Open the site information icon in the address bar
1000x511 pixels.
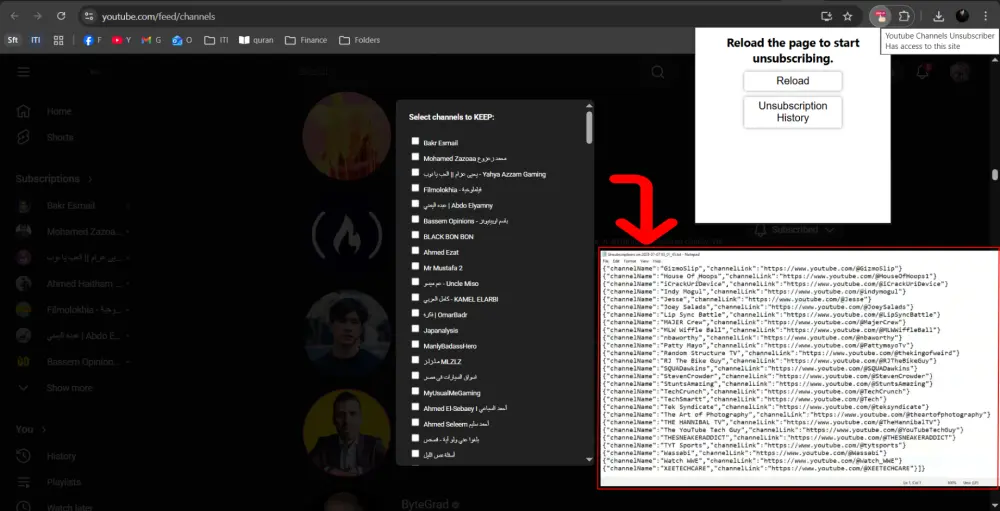89,17
